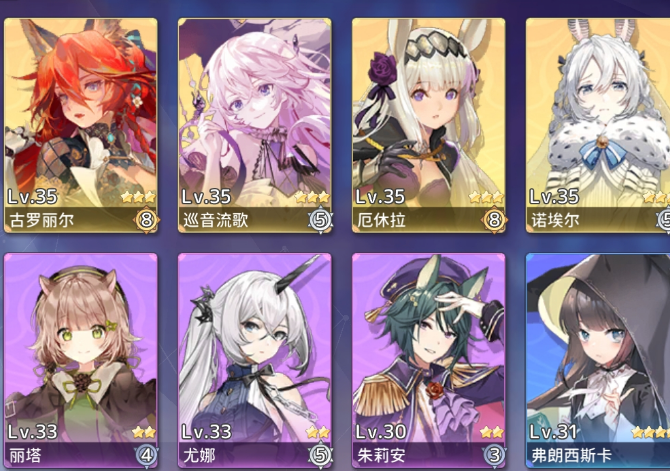Select the 诺埃尔 bunny-ear character card
670x471 pixels.
pos(598,125)
